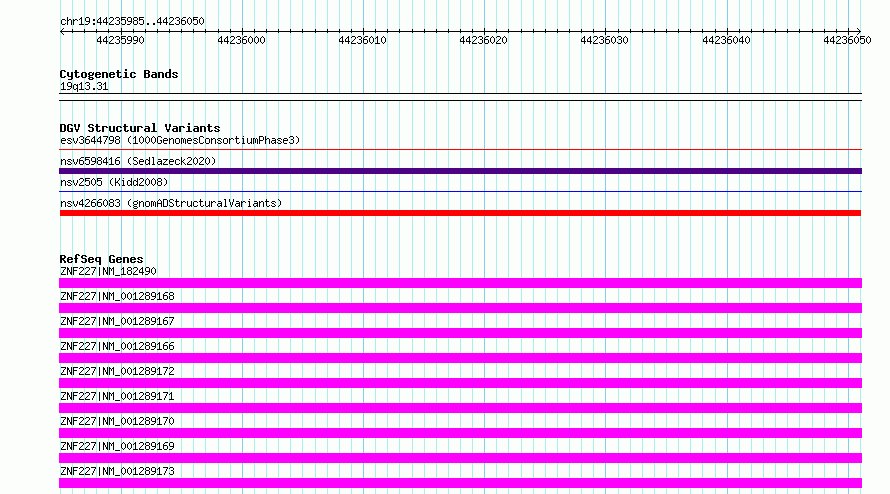
Task: Click the magenta bar under NM_001289170
Action: coord(460,433)
